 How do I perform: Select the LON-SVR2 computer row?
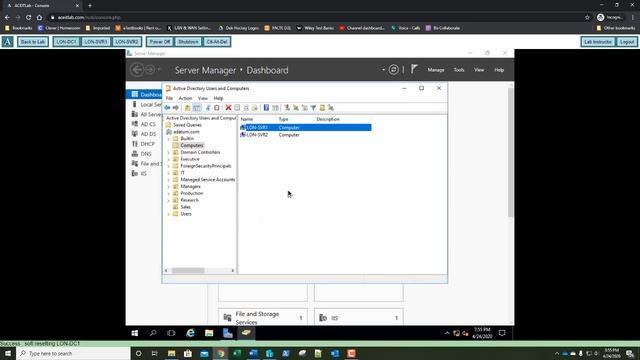(305, 135)
